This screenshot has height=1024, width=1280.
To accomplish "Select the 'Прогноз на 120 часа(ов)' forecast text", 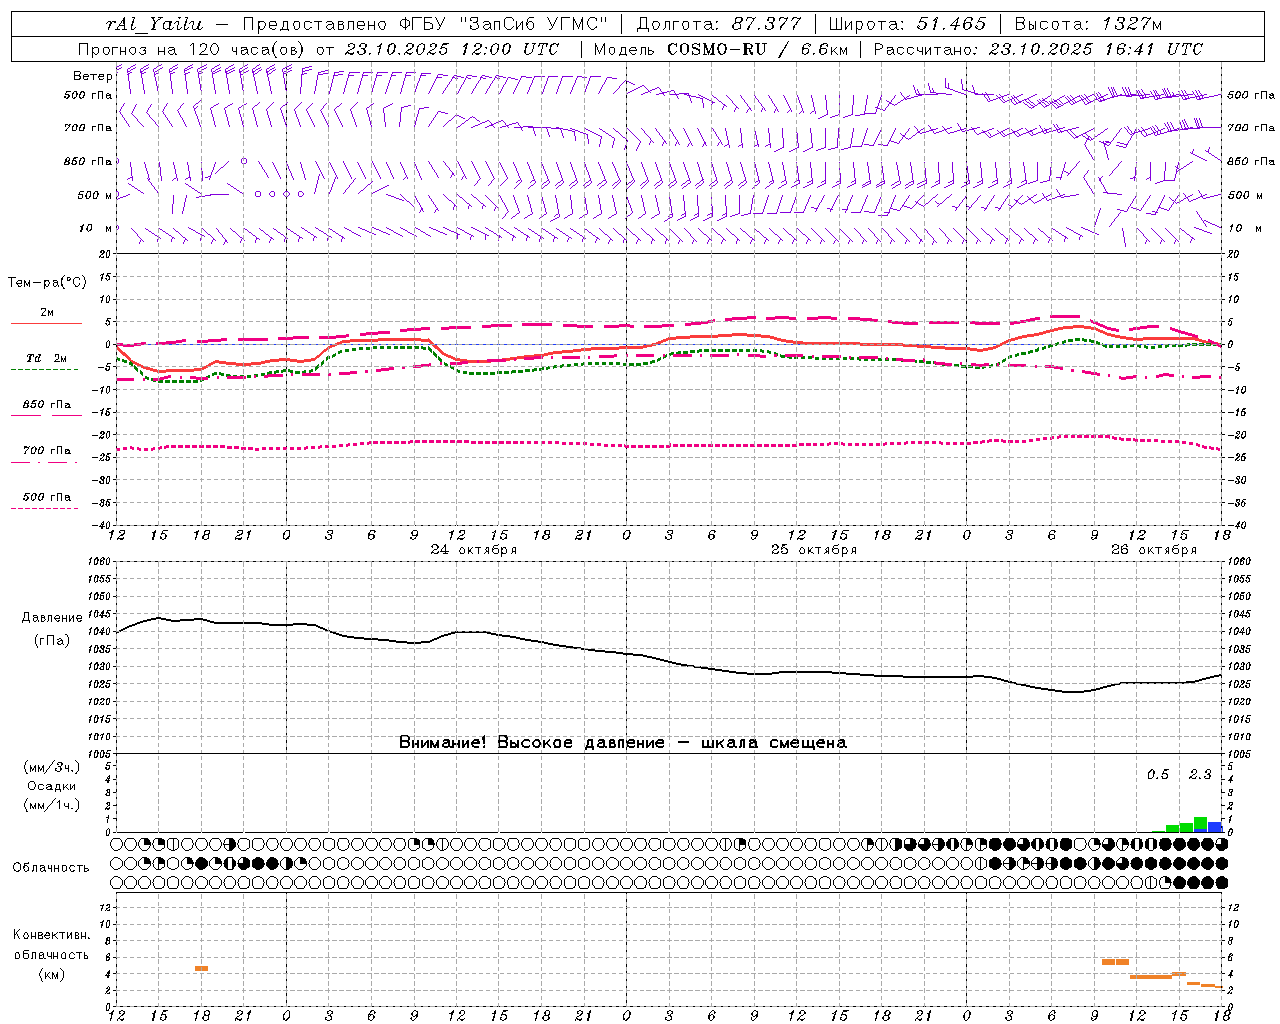I will coord(191,49).
